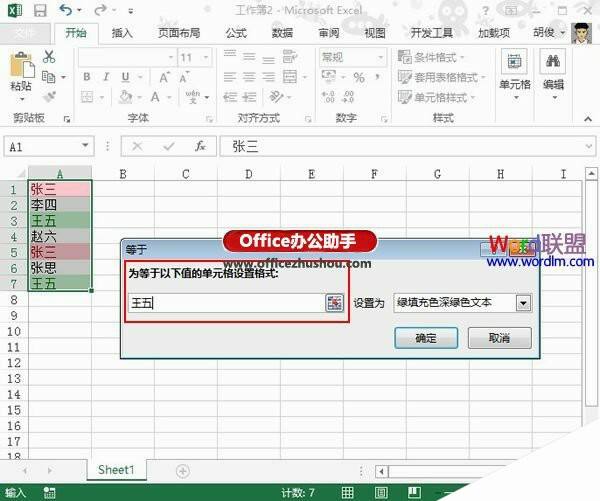The width and height of the screenshot is (600, 501).
Task: Click the Increase Decimal icon
Action: point(328,97)
